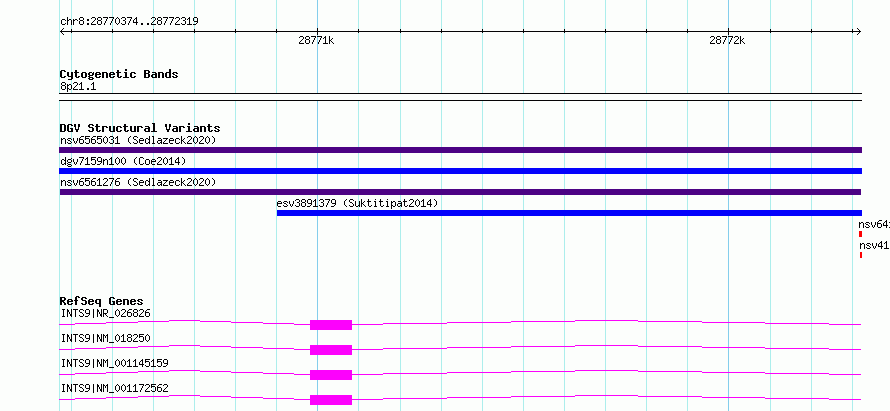Click the 28771k ruler tick label
Image resolution: width=890 pixels, height=411 pixels.
316,40
